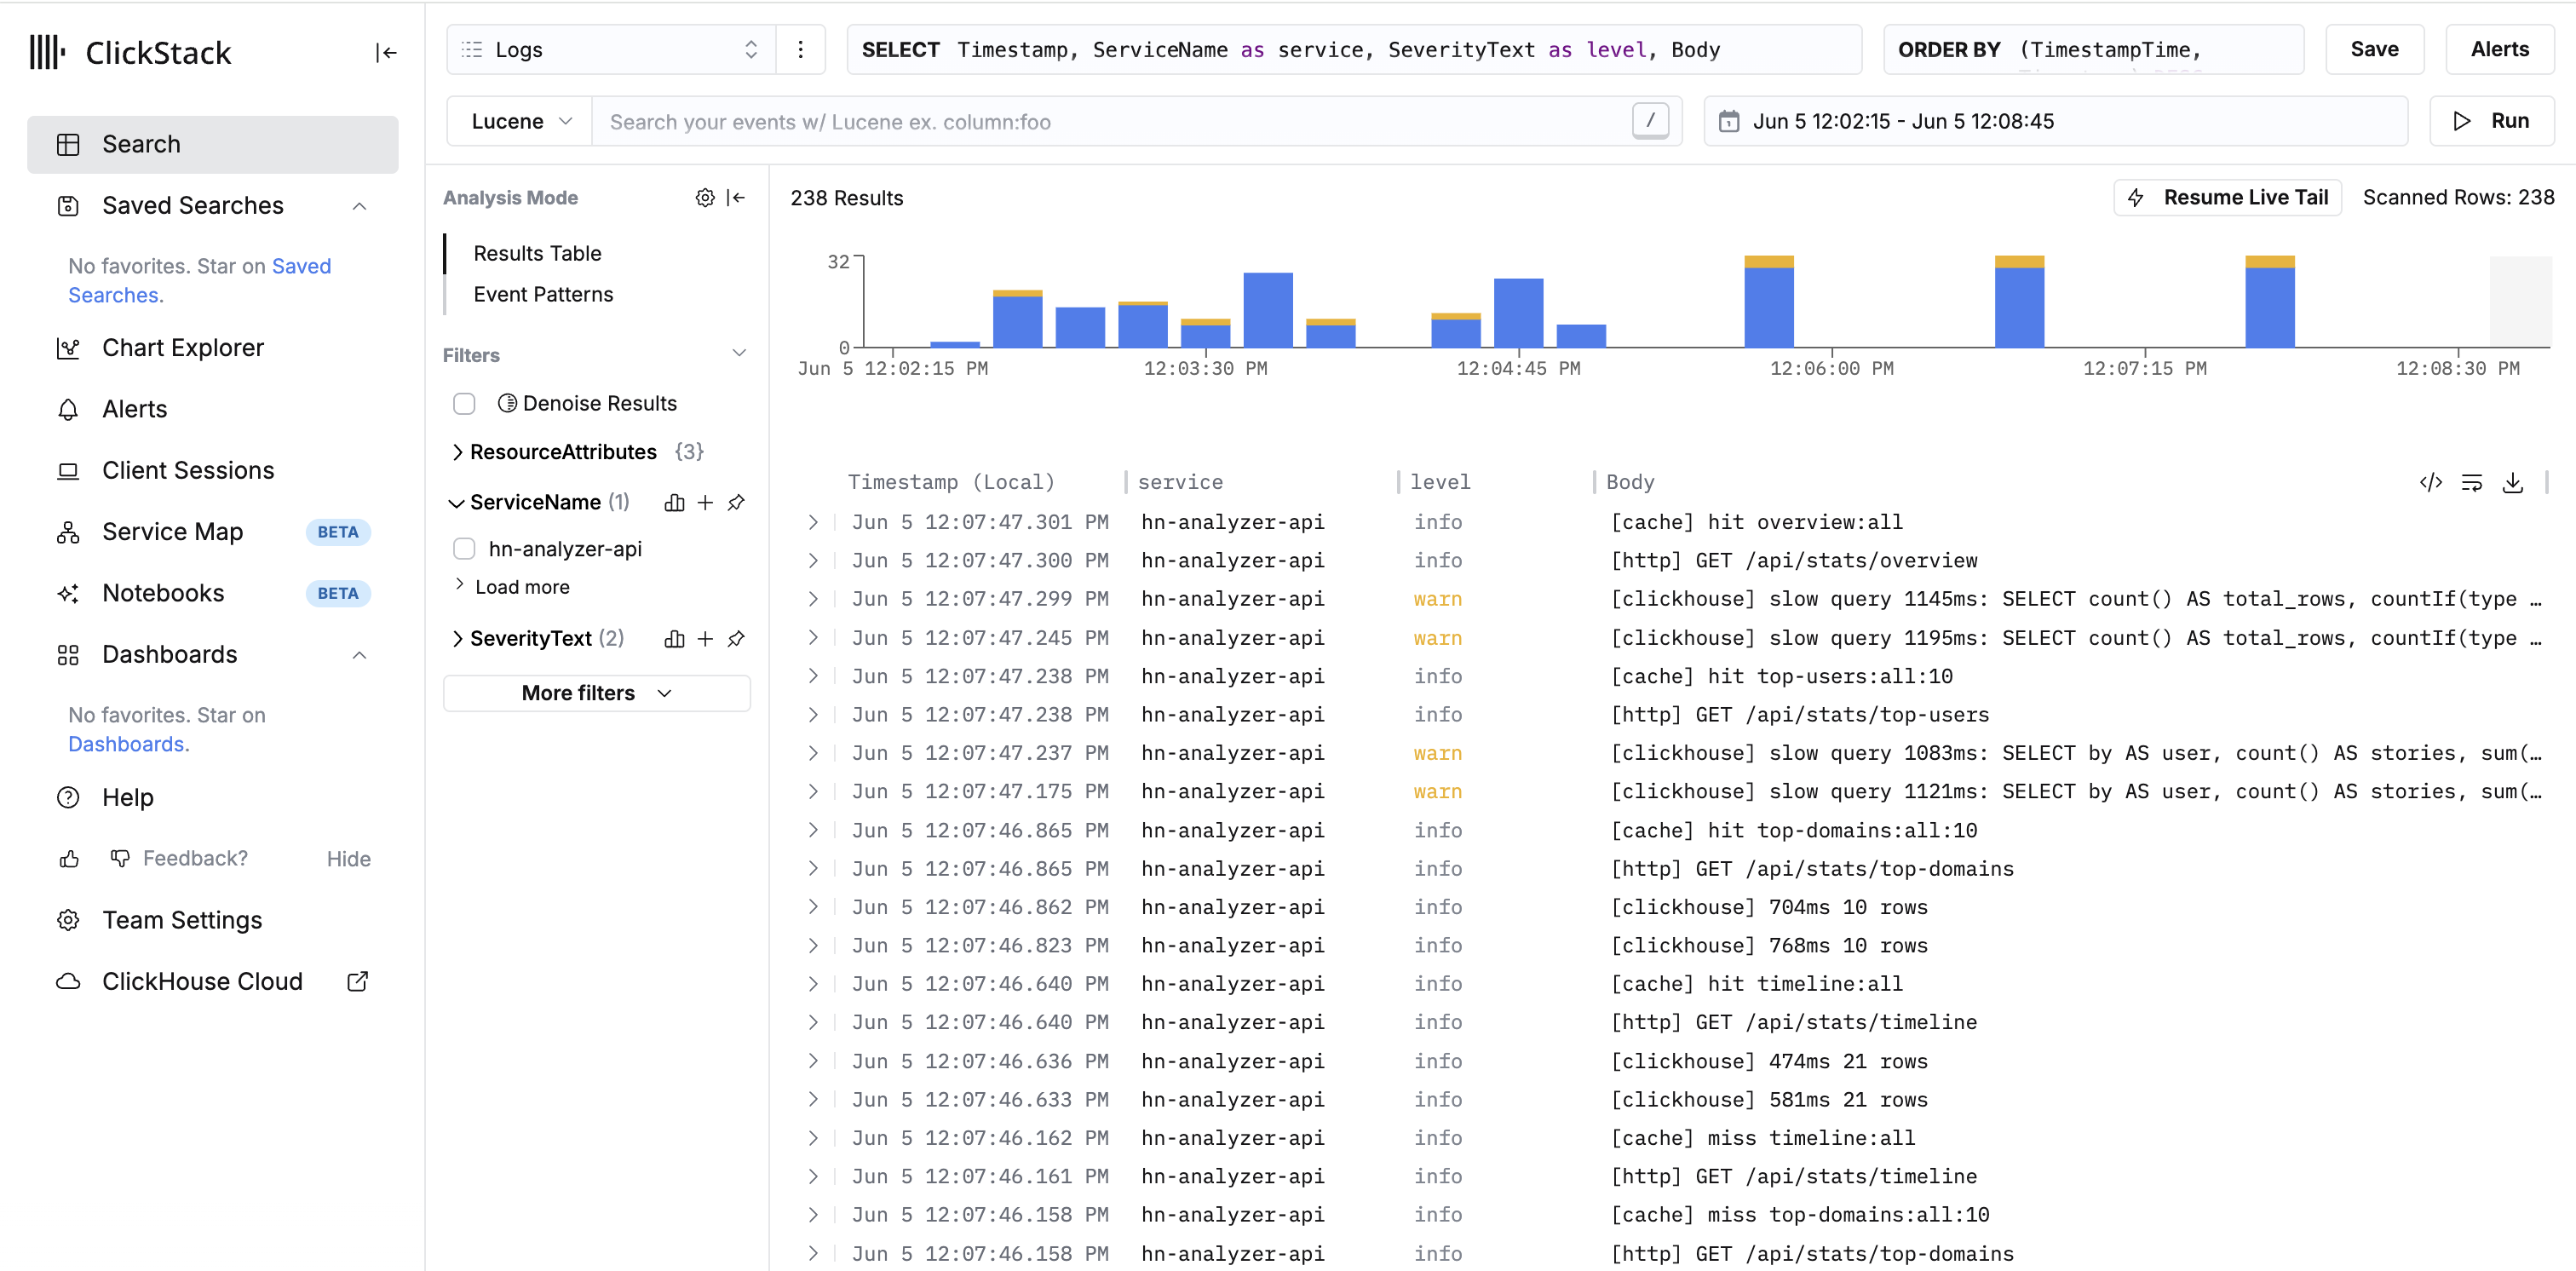Collapse the left navigation sidebar
Viewport: 2576px width, 1271px height.
click(x=386, y=53)
